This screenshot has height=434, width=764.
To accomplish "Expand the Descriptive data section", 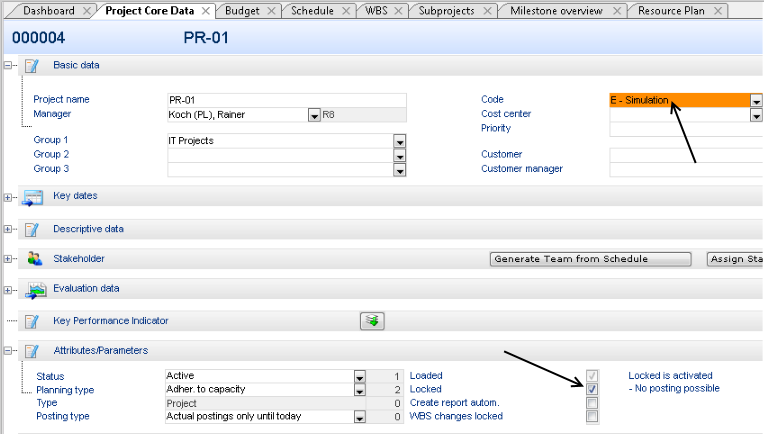I will coord(8,229).
